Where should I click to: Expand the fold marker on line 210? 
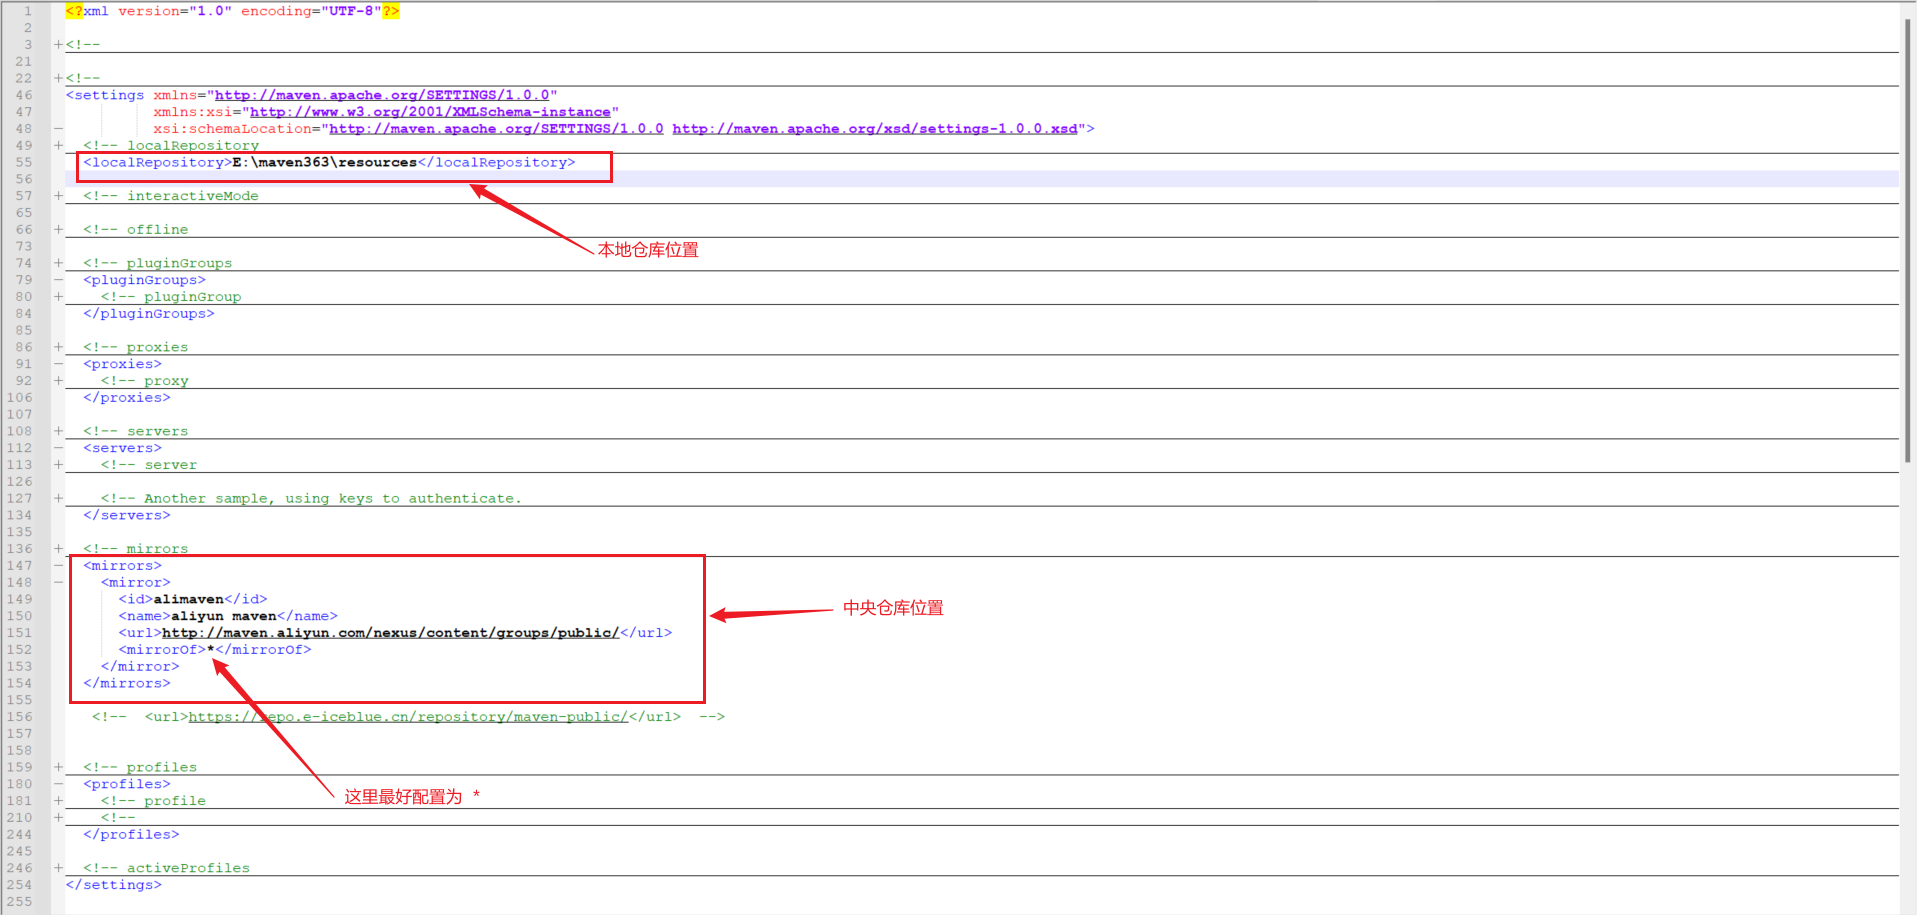point(58,818)
